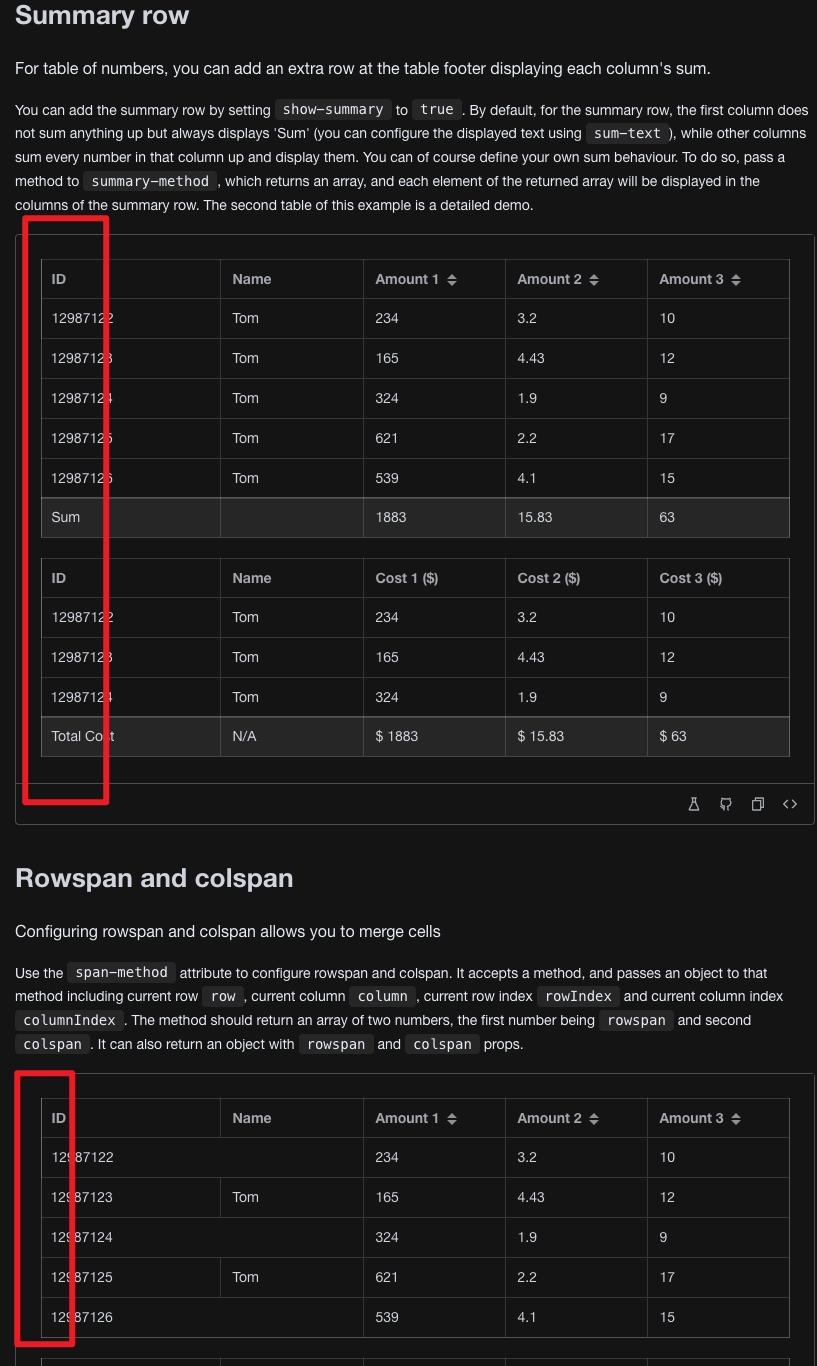817x1366 pixels.
Task: Sort Amount 1 in the rowspan table
Action: click(452, 1119)
